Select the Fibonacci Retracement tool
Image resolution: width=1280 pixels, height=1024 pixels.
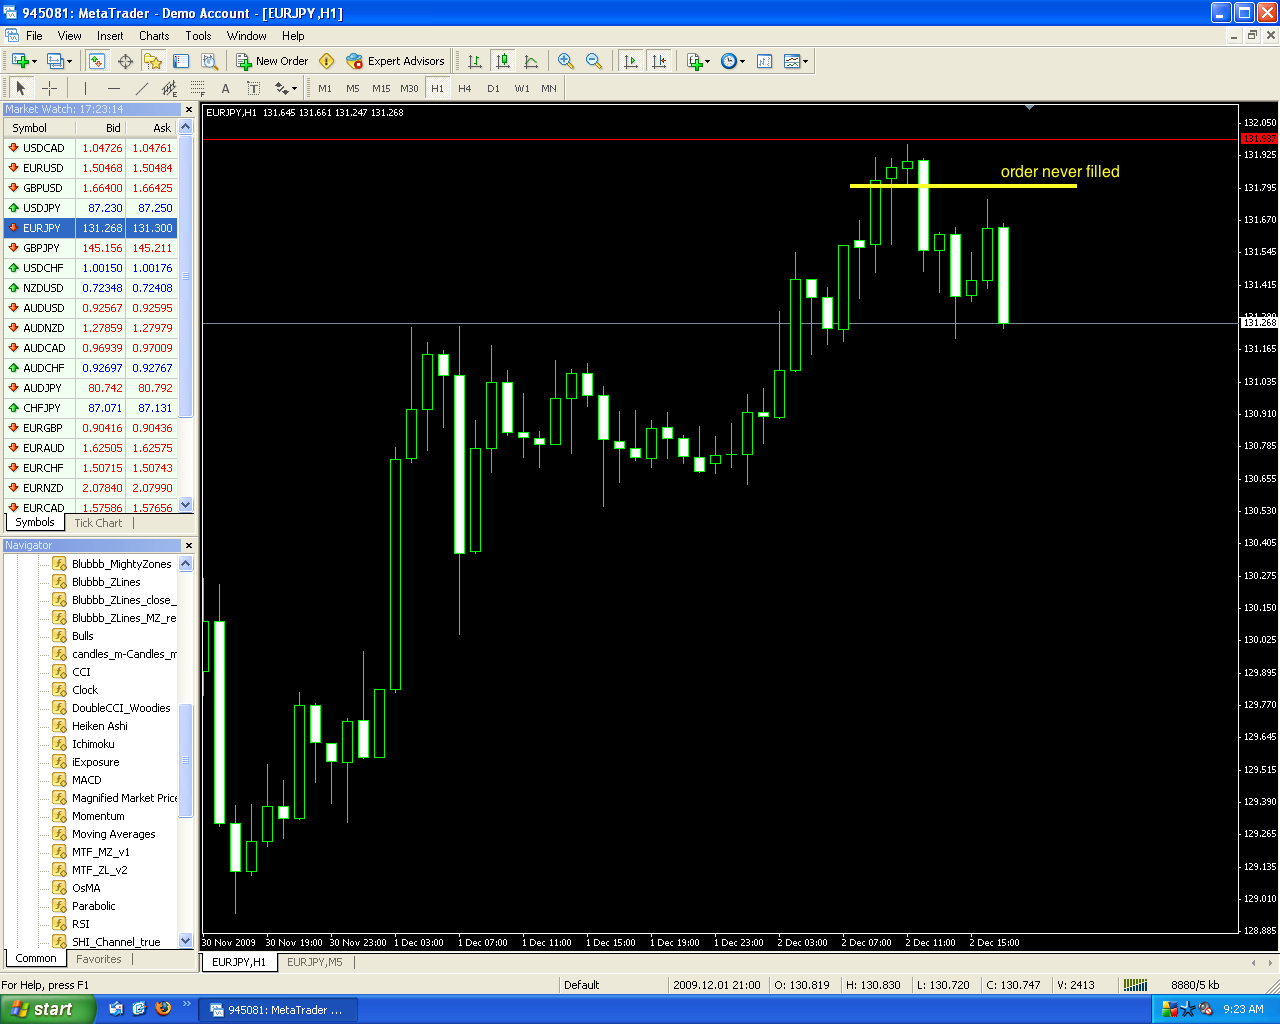pos(197,88)
